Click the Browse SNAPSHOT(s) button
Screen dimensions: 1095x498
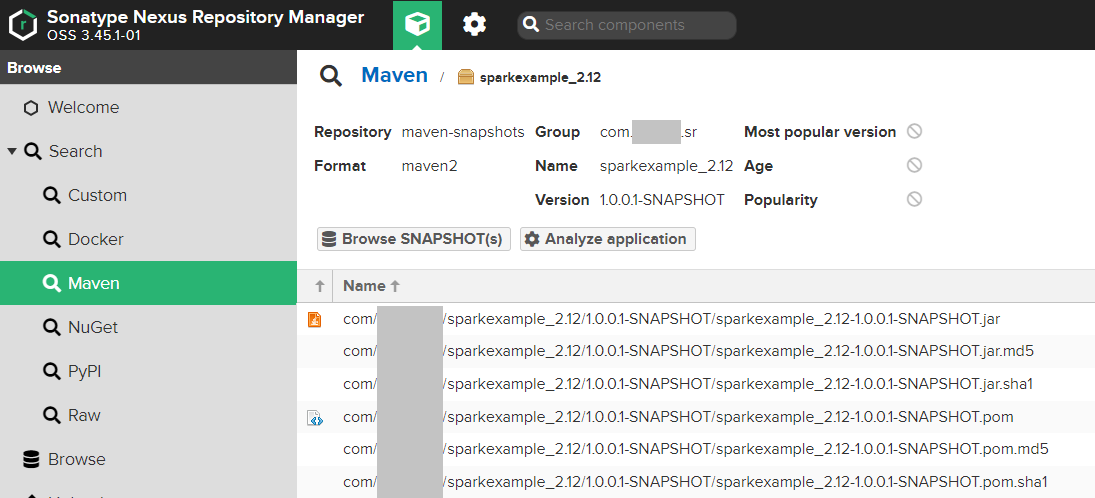414,239
